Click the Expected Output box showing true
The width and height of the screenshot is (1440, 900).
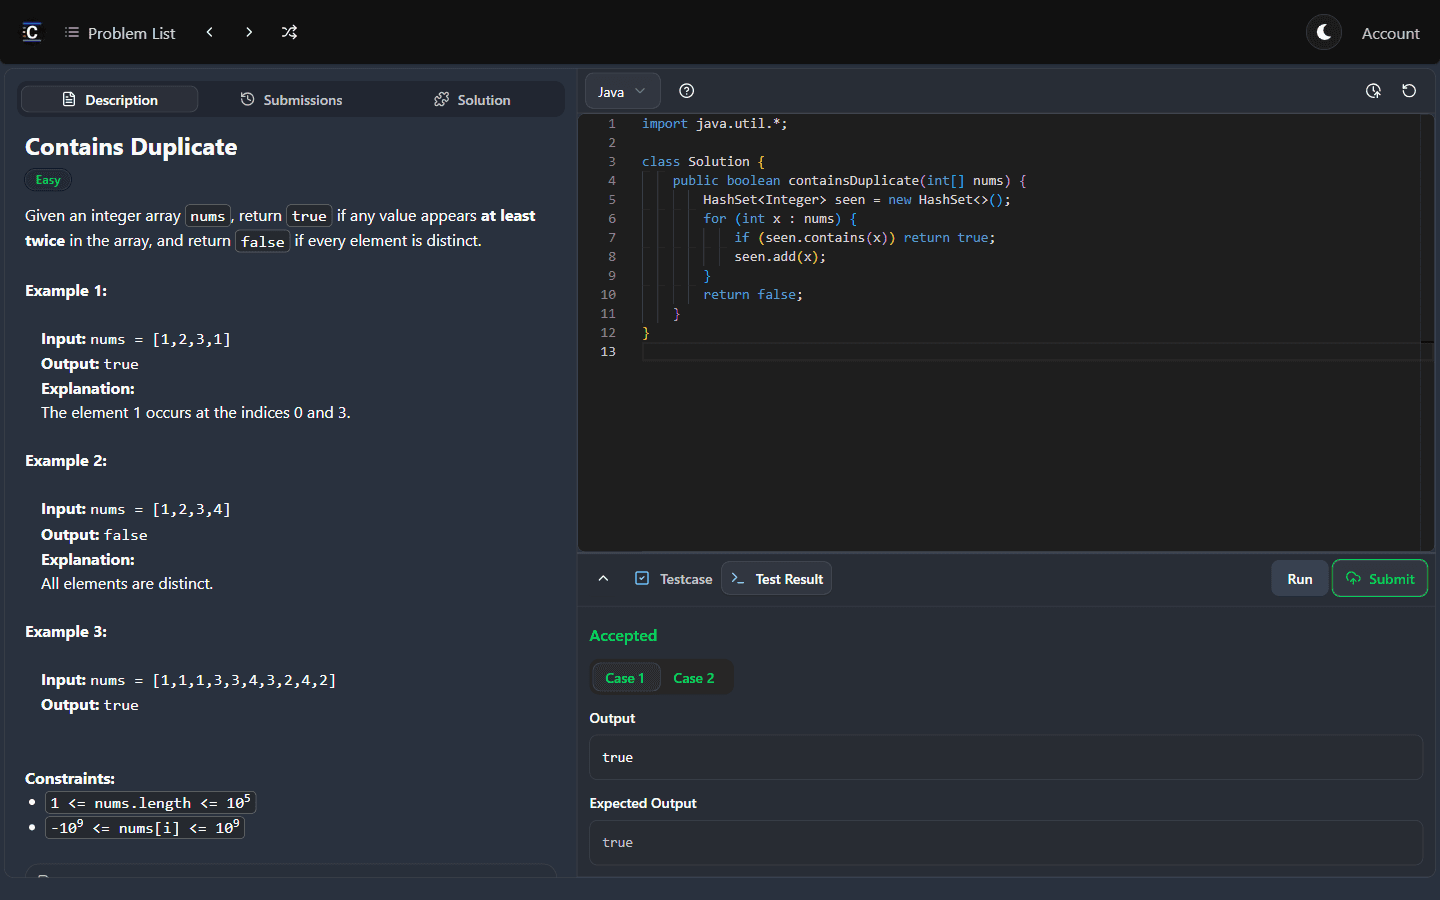(1006, 842)
